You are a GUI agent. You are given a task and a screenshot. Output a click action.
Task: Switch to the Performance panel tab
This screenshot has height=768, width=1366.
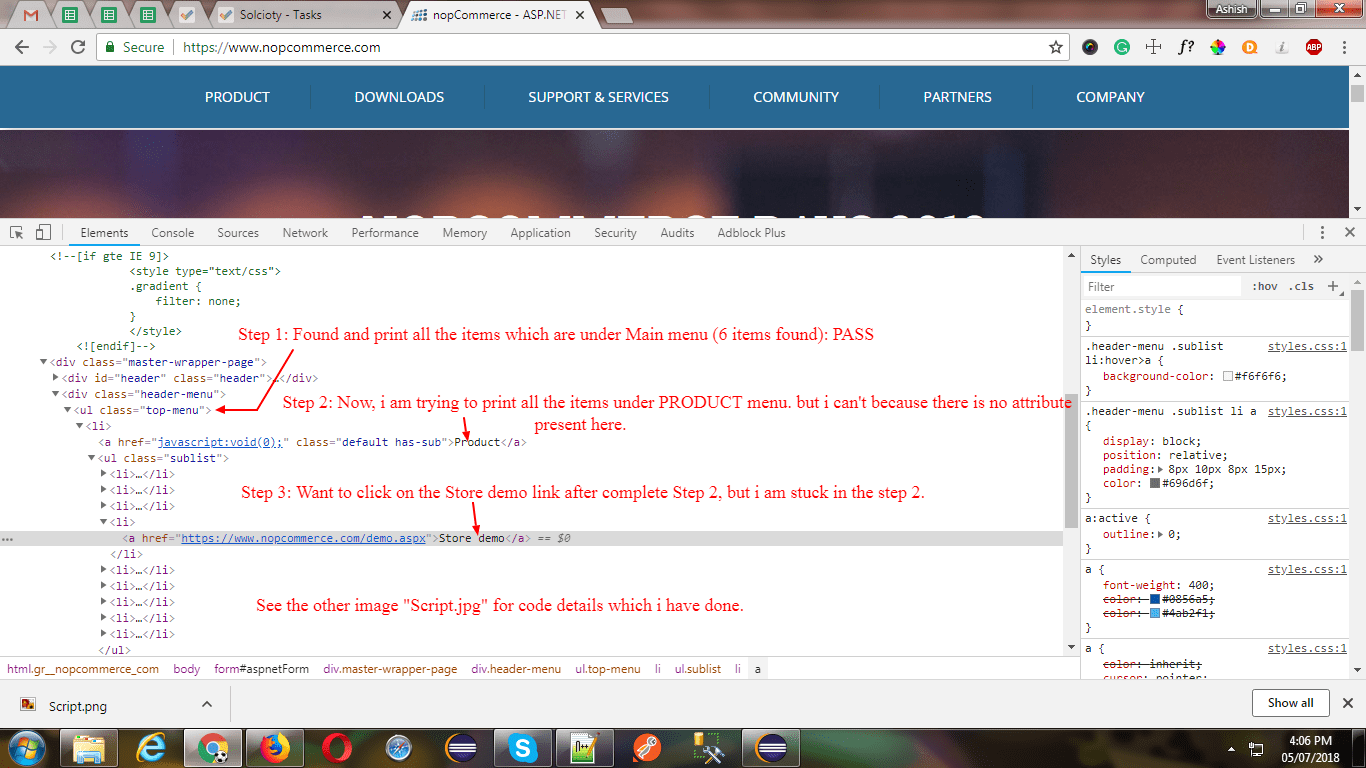385,233
